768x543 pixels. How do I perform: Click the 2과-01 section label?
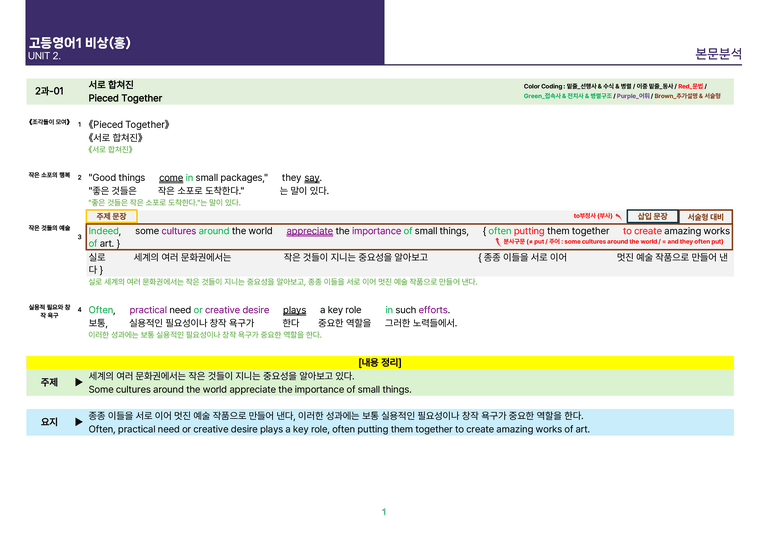pos(49,91)
